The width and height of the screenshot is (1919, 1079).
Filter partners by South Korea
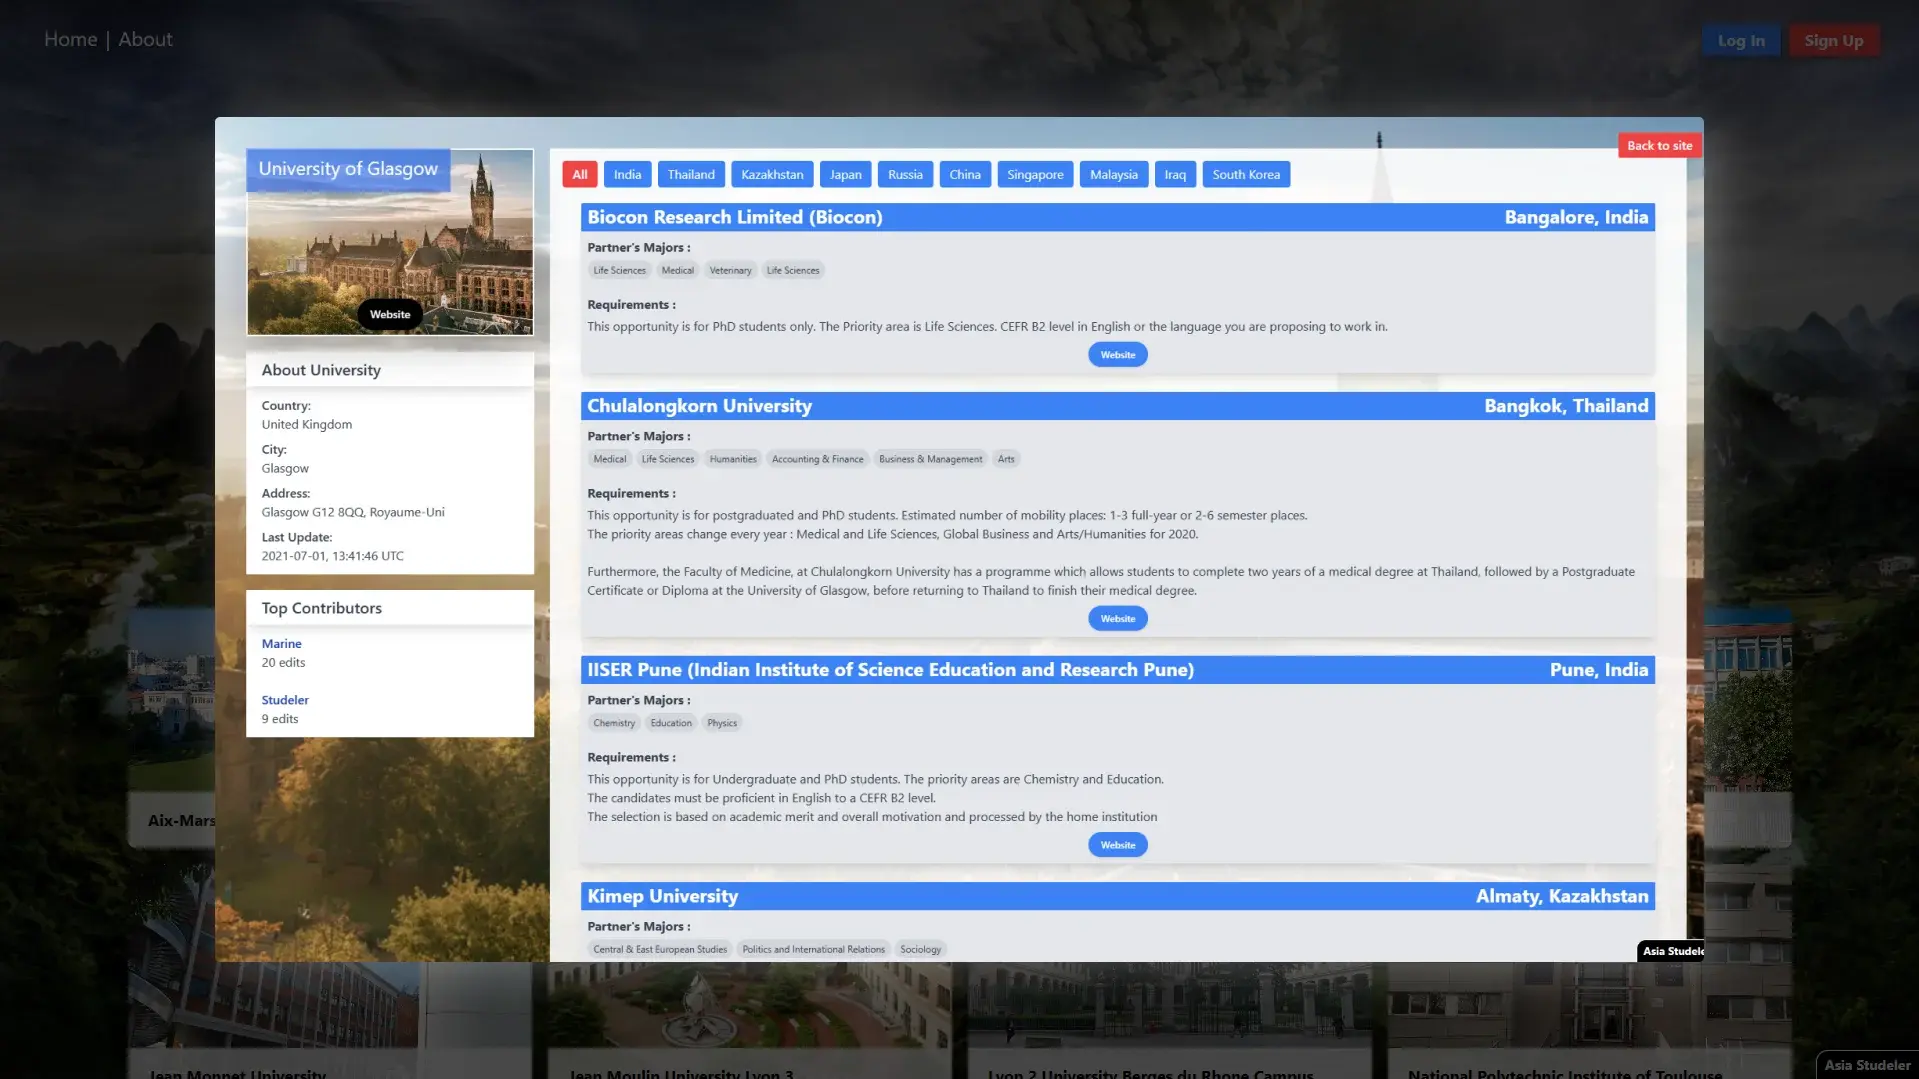coord(1246,174)
